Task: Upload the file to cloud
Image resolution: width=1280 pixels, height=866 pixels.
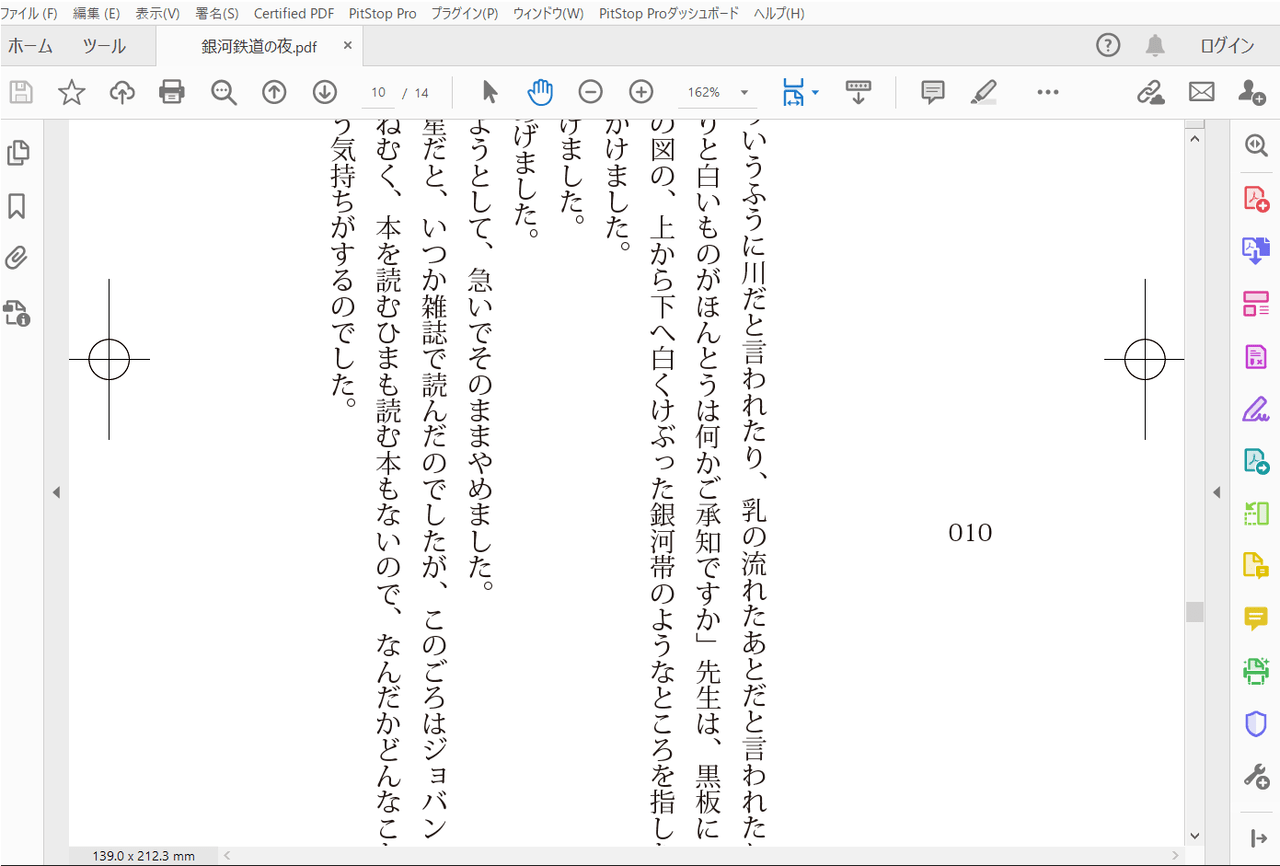Action: coord(122,92)
